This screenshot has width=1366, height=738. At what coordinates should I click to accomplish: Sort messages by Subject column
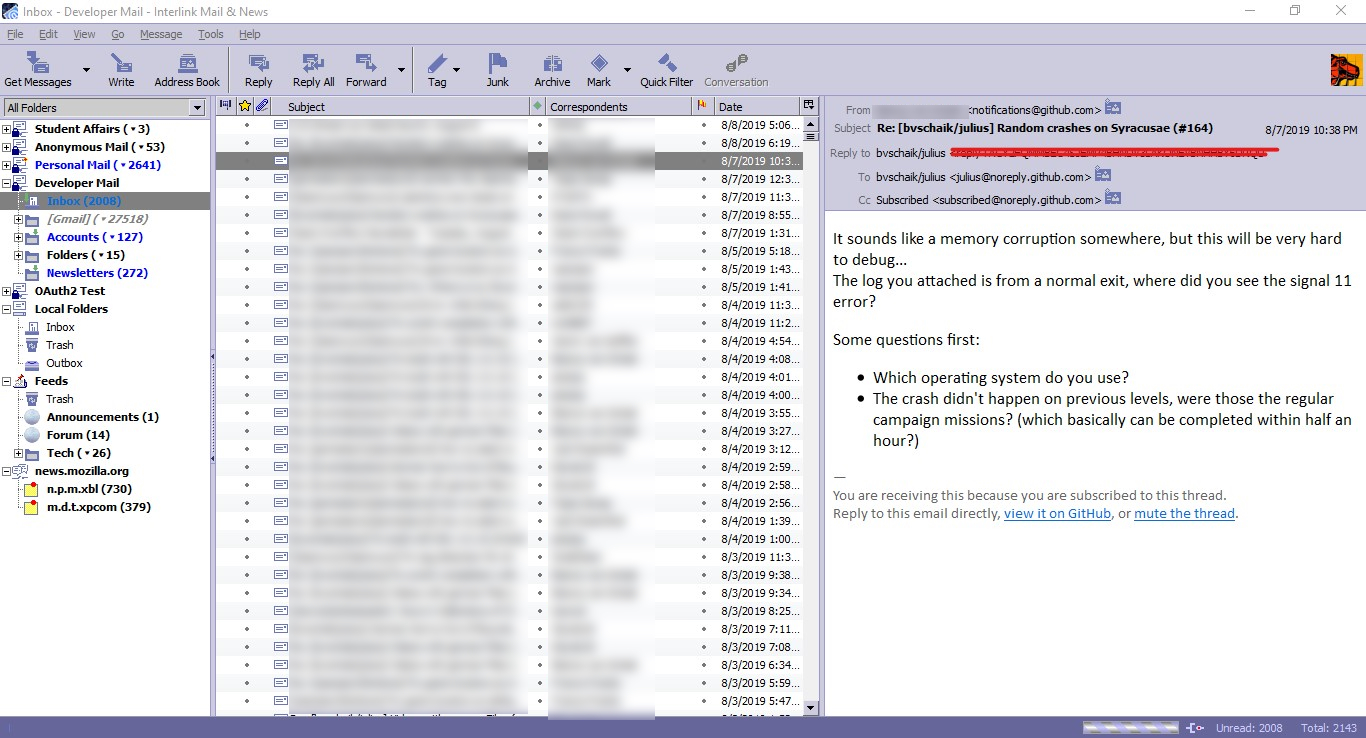coord(400,106)
